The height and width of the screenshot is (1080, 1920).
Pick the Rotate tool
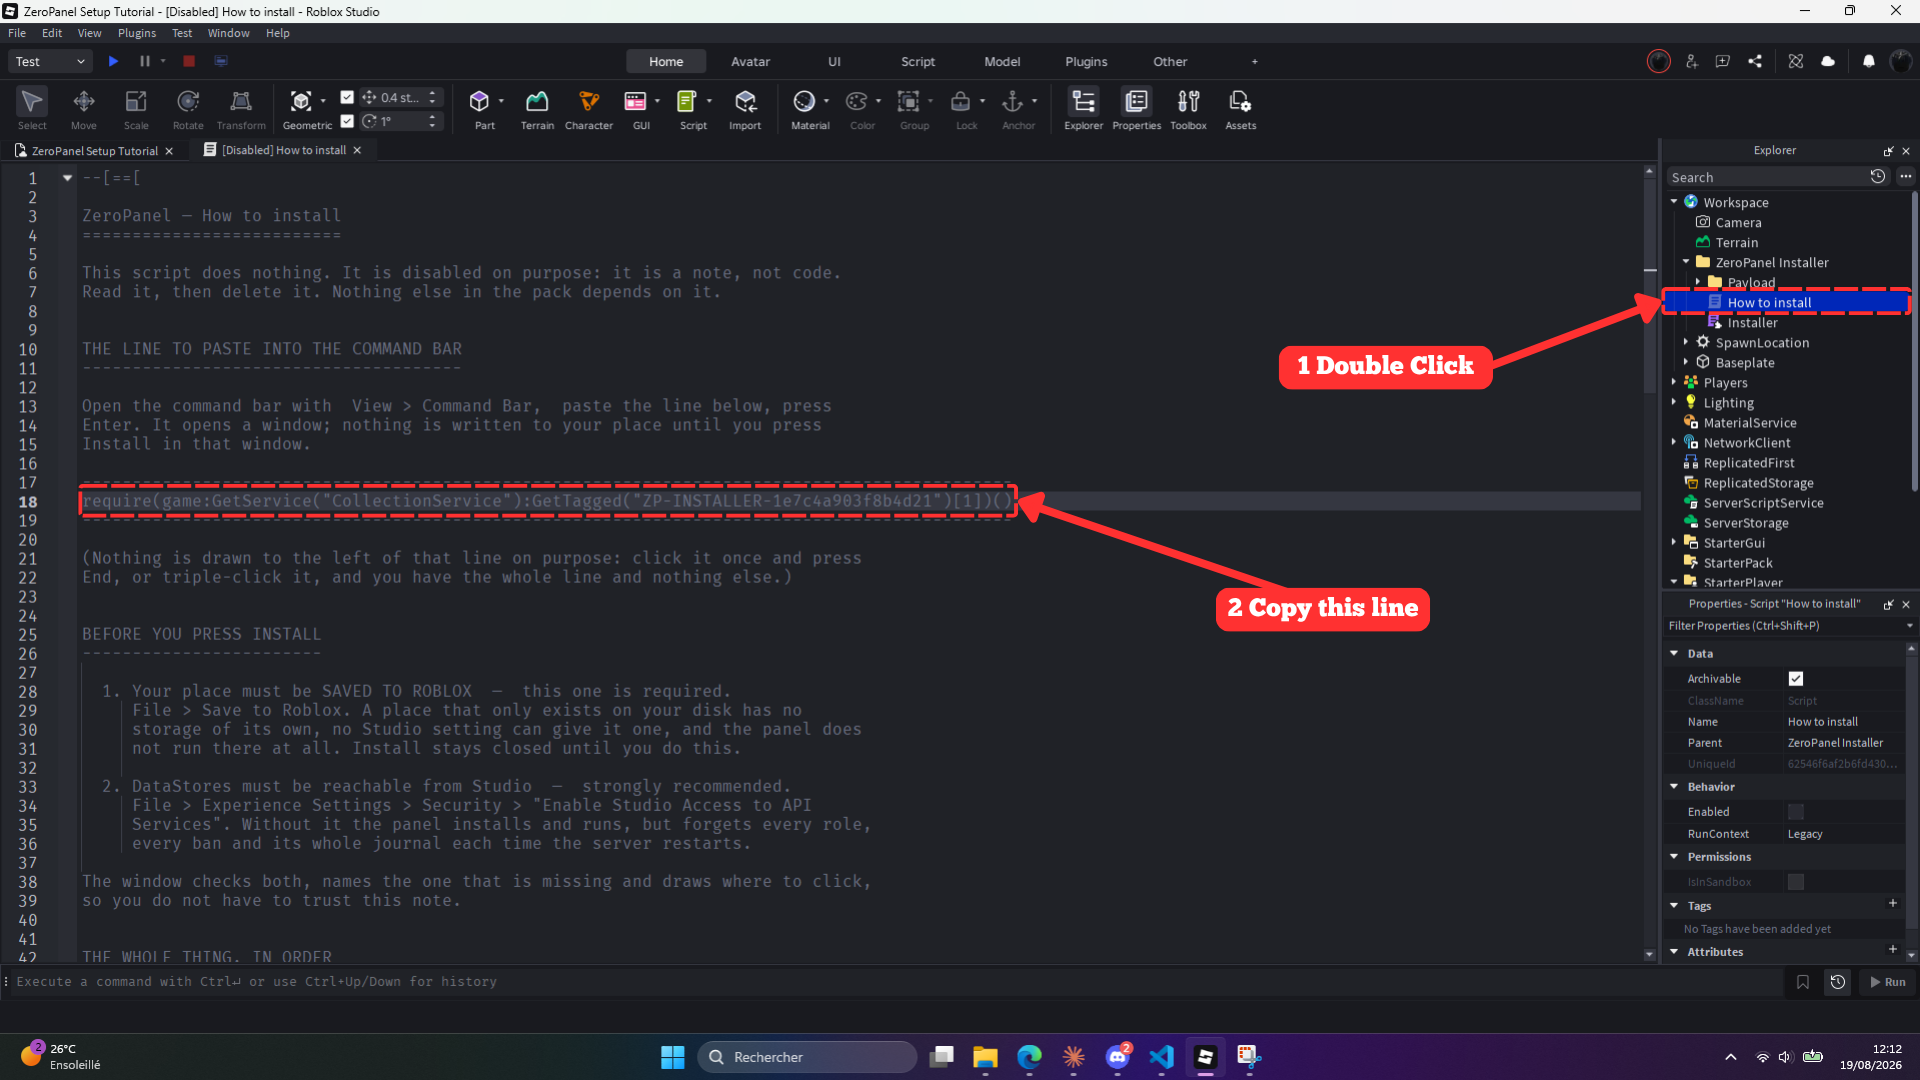188,108
